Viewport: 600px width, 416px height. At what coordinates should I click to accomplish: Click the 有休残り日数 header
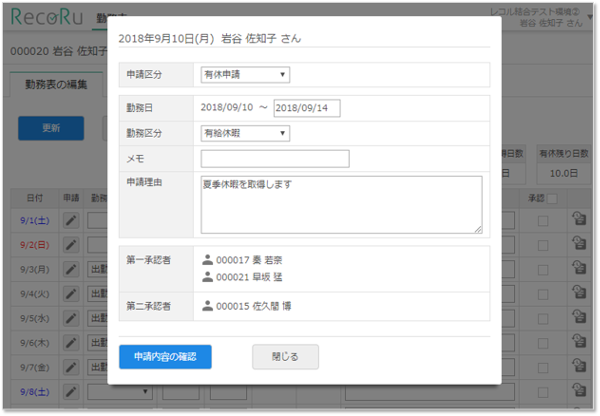tap(564, 154)
